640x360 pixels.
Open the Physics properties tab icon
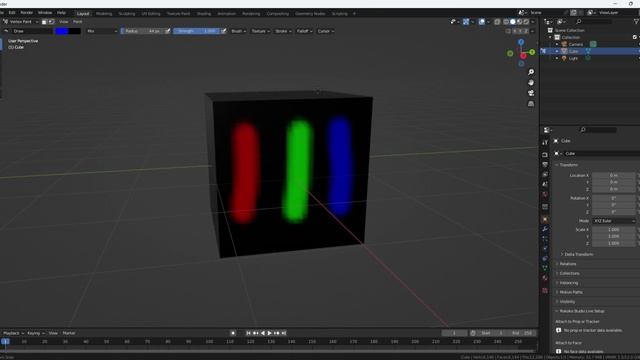(545, 249)
